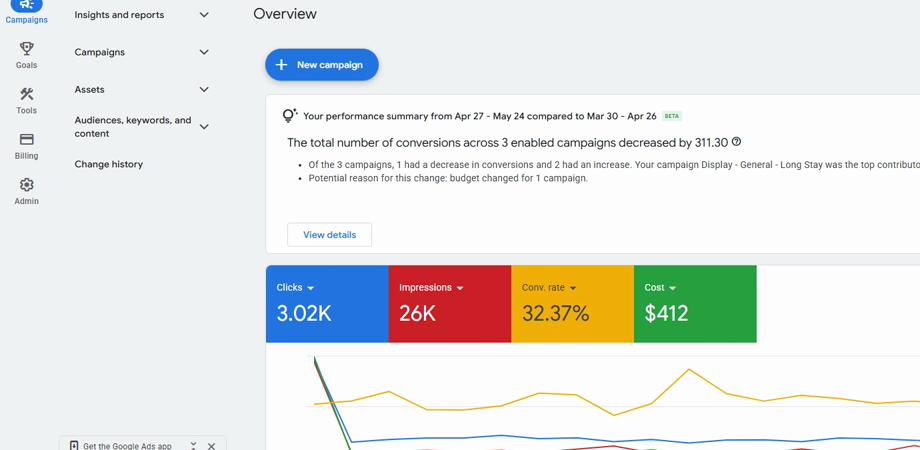Click Get the Google Ads app link
Viewport: 920px width, 450px height.
(127, 446)
